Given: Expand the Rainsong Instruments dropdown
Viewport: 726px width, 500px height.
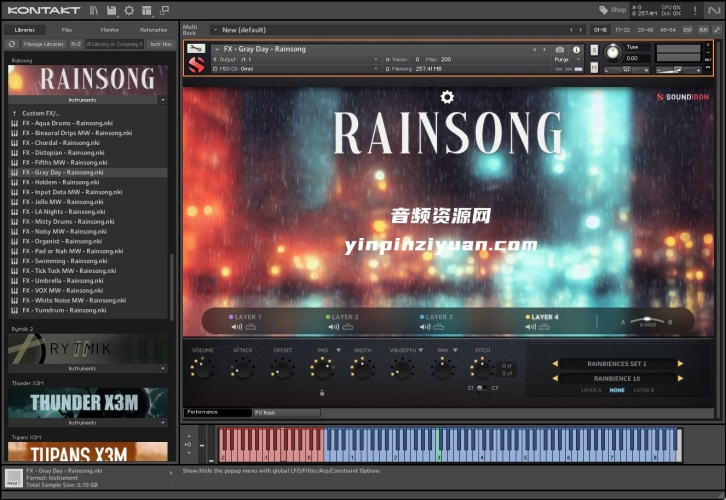Looking at the screenshot, I should point(162,101).
